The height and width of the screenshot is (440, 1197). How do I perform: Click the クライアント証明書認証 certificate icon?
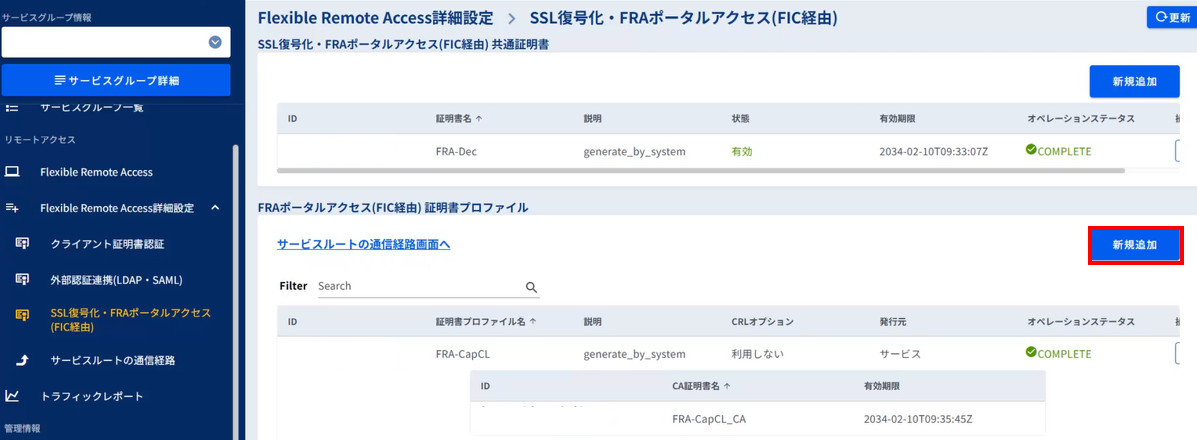[x=23, y=244]
